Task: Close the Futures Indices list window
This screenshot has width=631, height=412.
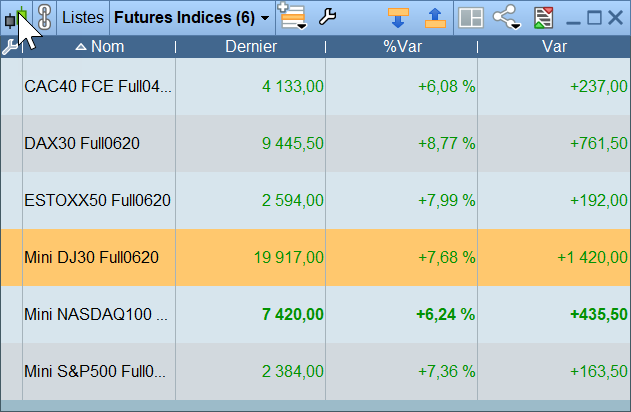Action: 616,18
